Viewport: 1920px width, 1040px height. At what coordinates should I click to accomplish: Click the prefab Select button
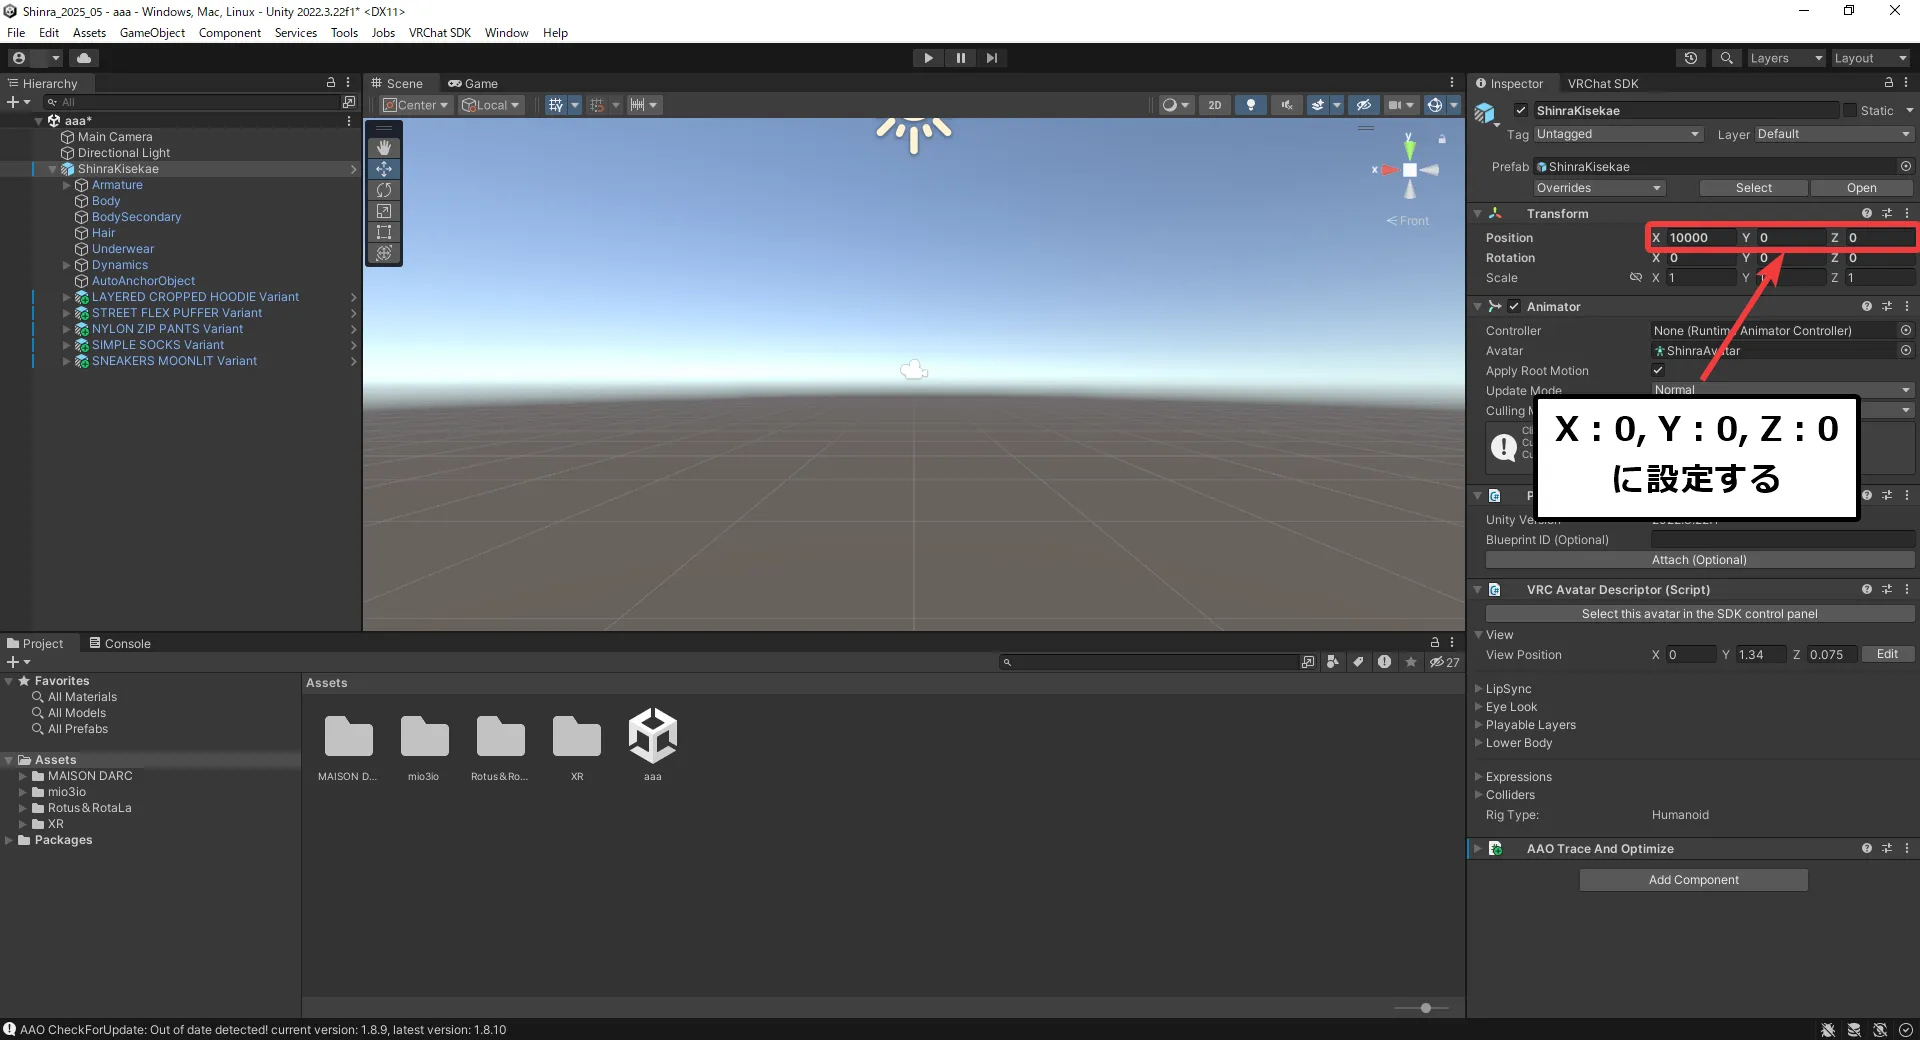[1753, 188]
